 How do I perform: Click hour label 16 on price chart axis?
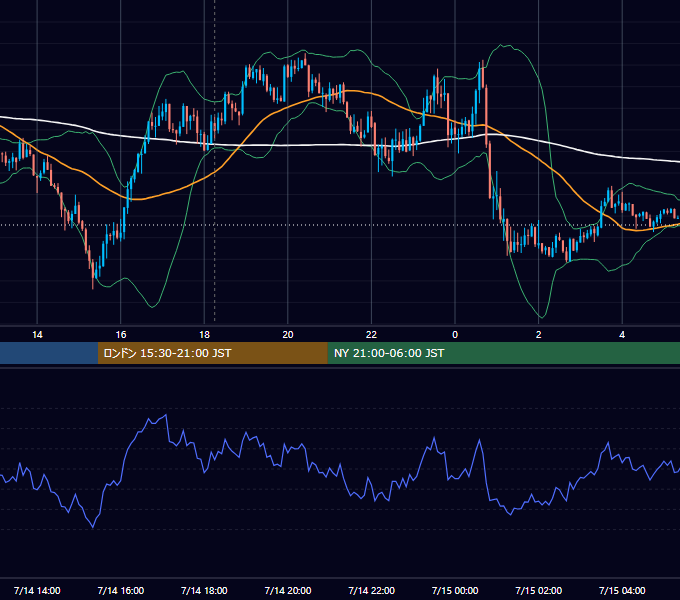[x=121, y=334]
